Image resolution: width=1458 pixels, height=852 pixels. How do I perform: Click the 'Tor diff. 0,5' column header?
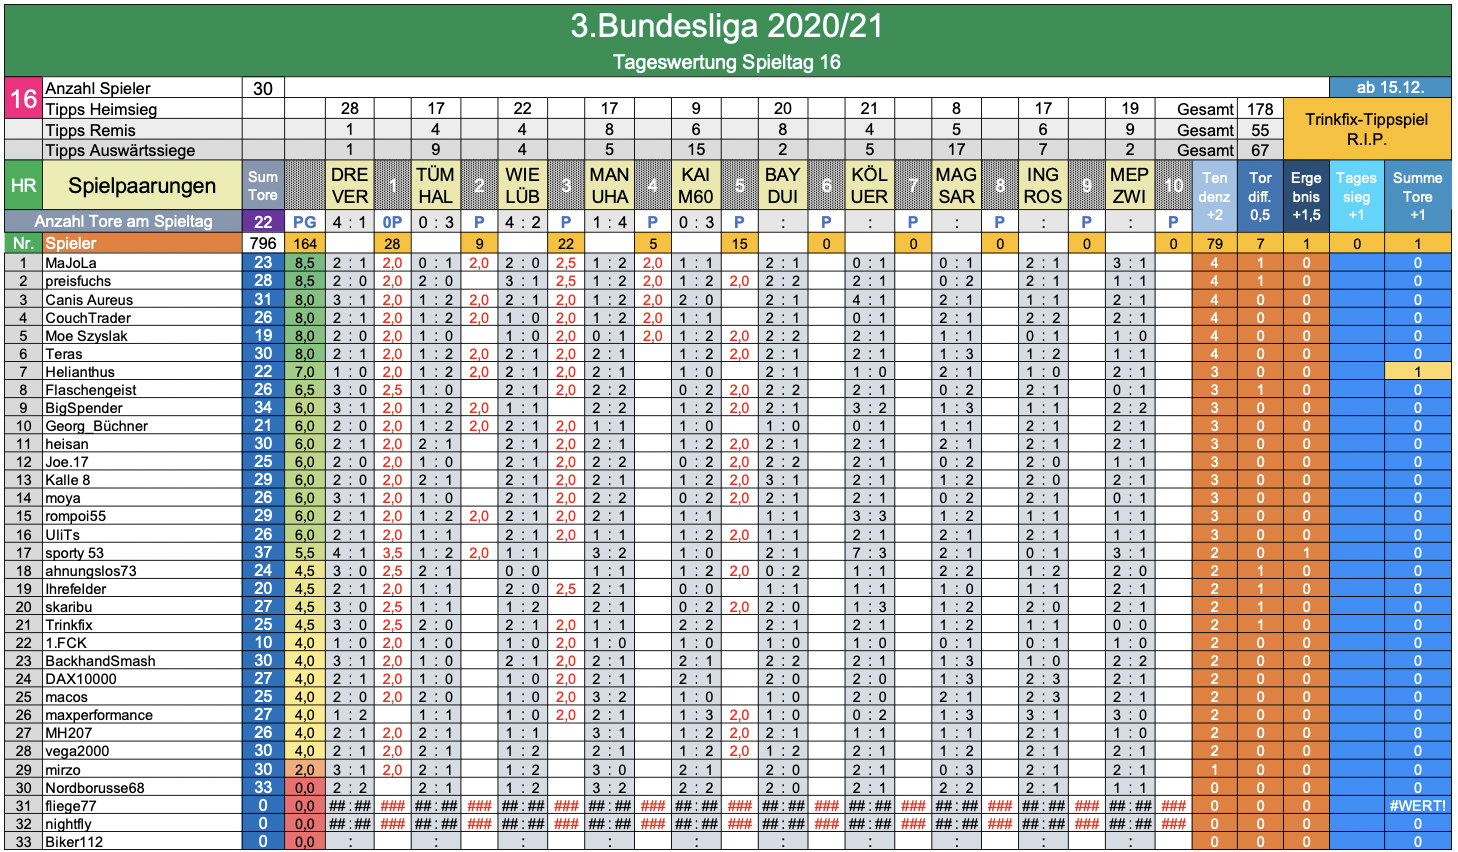[x=1260, y=196]
